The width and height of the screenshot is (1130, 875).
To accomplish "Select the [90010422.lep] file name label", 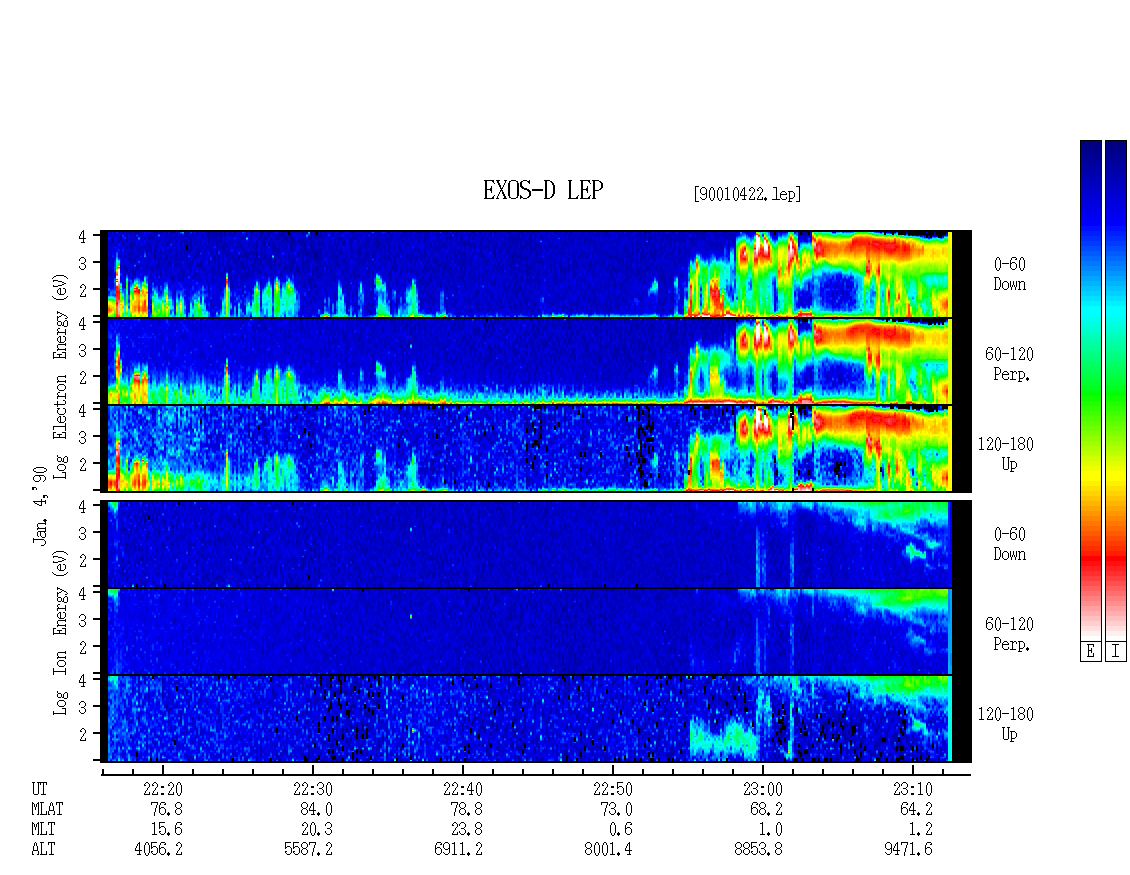I will point(747,194).
